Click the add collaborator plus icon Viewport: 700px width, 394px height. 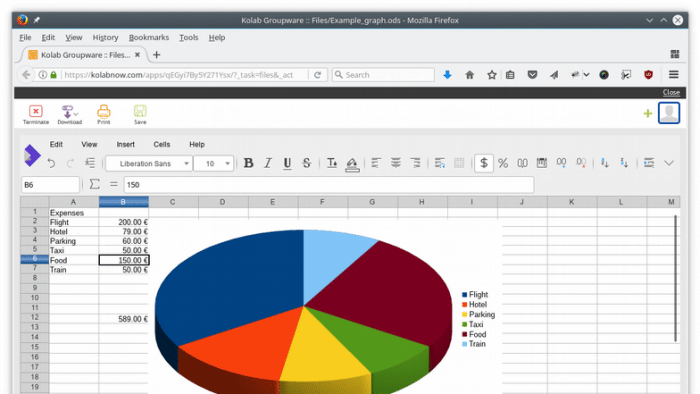(648, 113)
